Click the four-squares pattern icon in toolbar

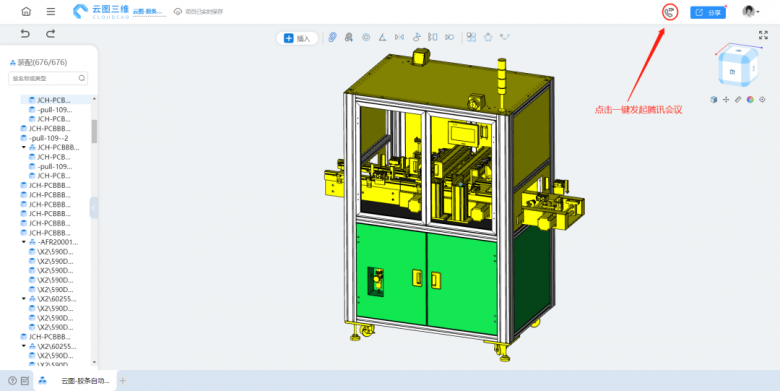[471, 37]
